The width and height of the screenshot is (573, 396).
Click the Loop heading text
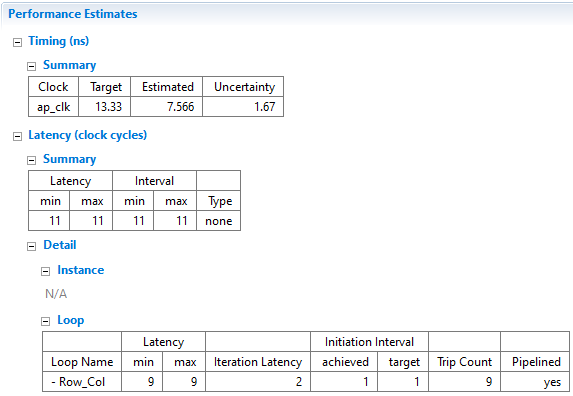[71, 320]
